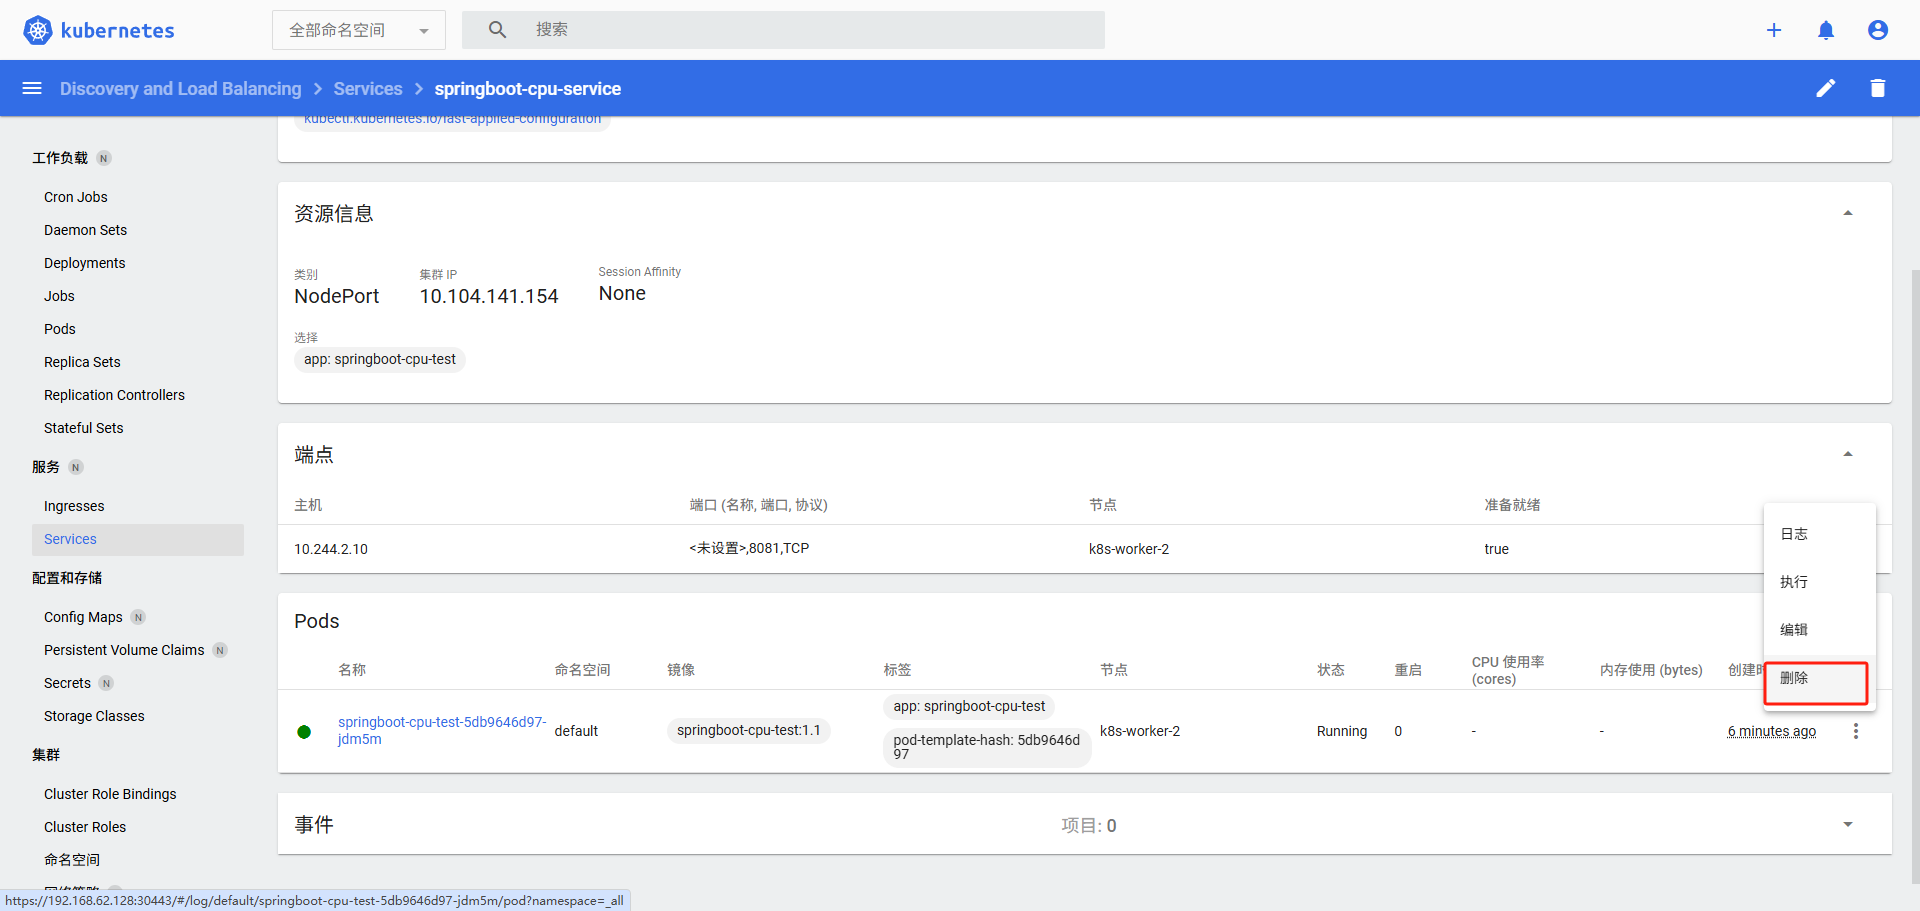Open 命名空间 in sidebar
Viewport: 1920px width, 911px height.
(72, 860)
